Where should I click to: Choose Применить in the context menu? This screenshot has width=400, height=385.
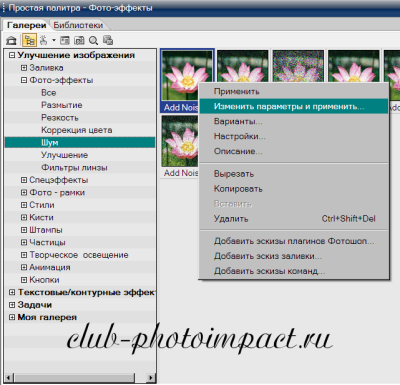pyautogui.click(x=294, y=91)
